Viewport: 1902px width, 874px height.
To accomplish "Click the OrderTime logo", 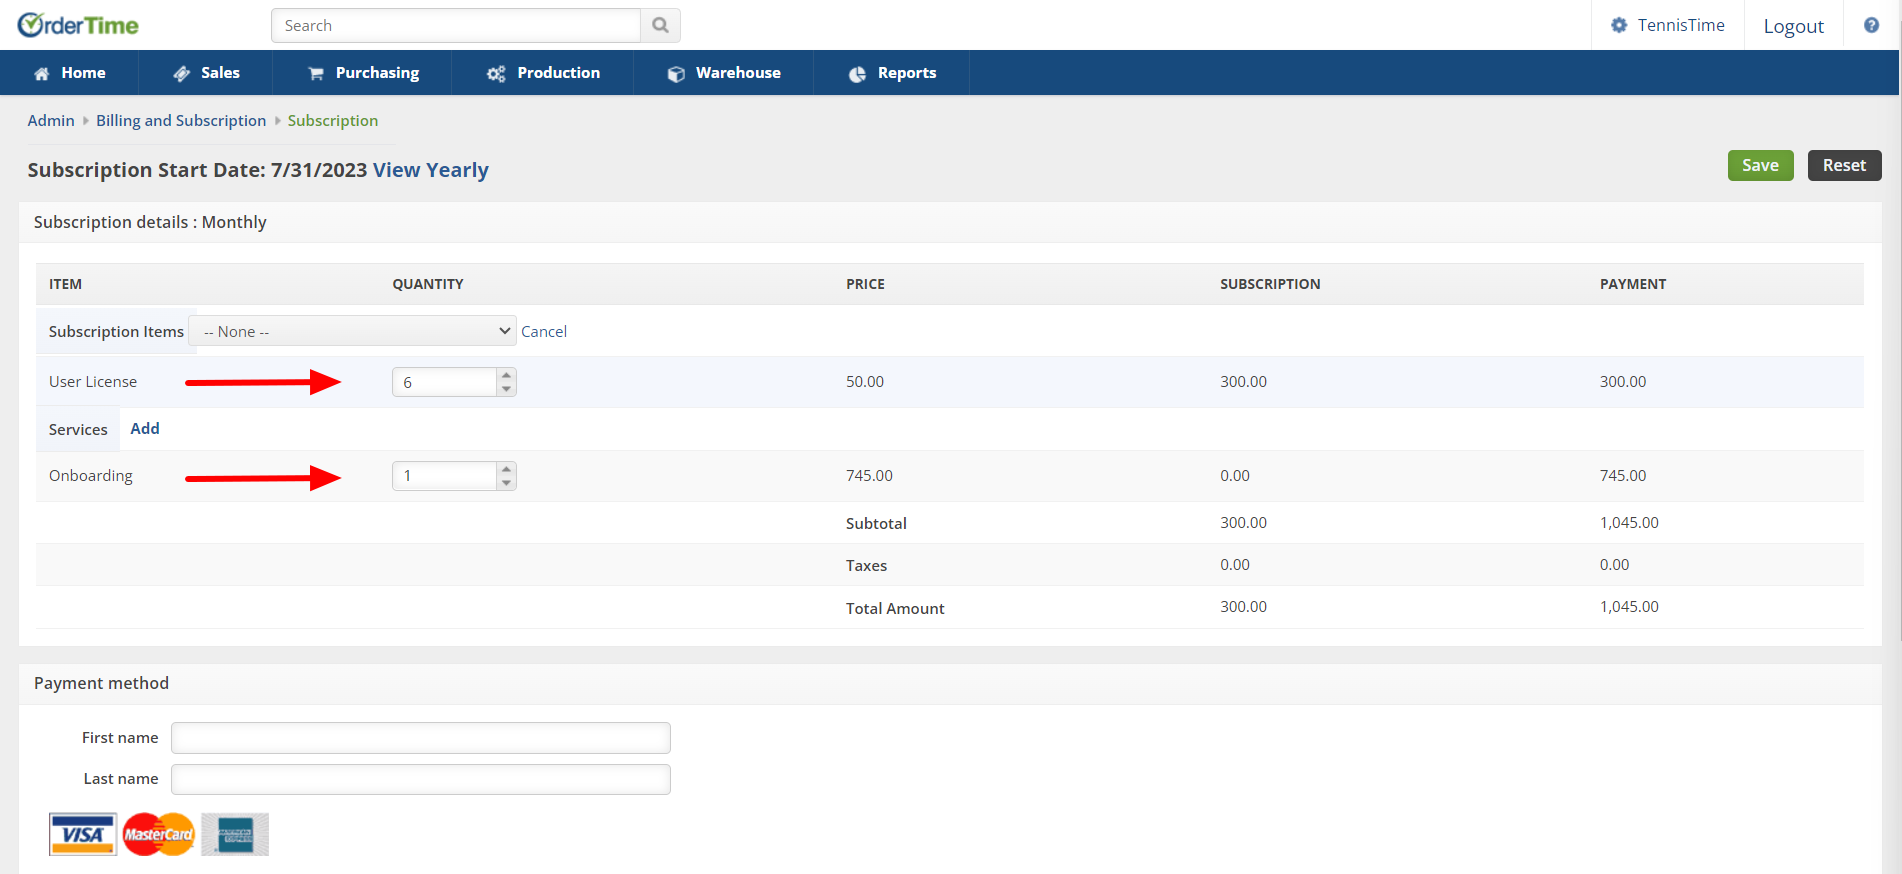I will coord(78,25).
